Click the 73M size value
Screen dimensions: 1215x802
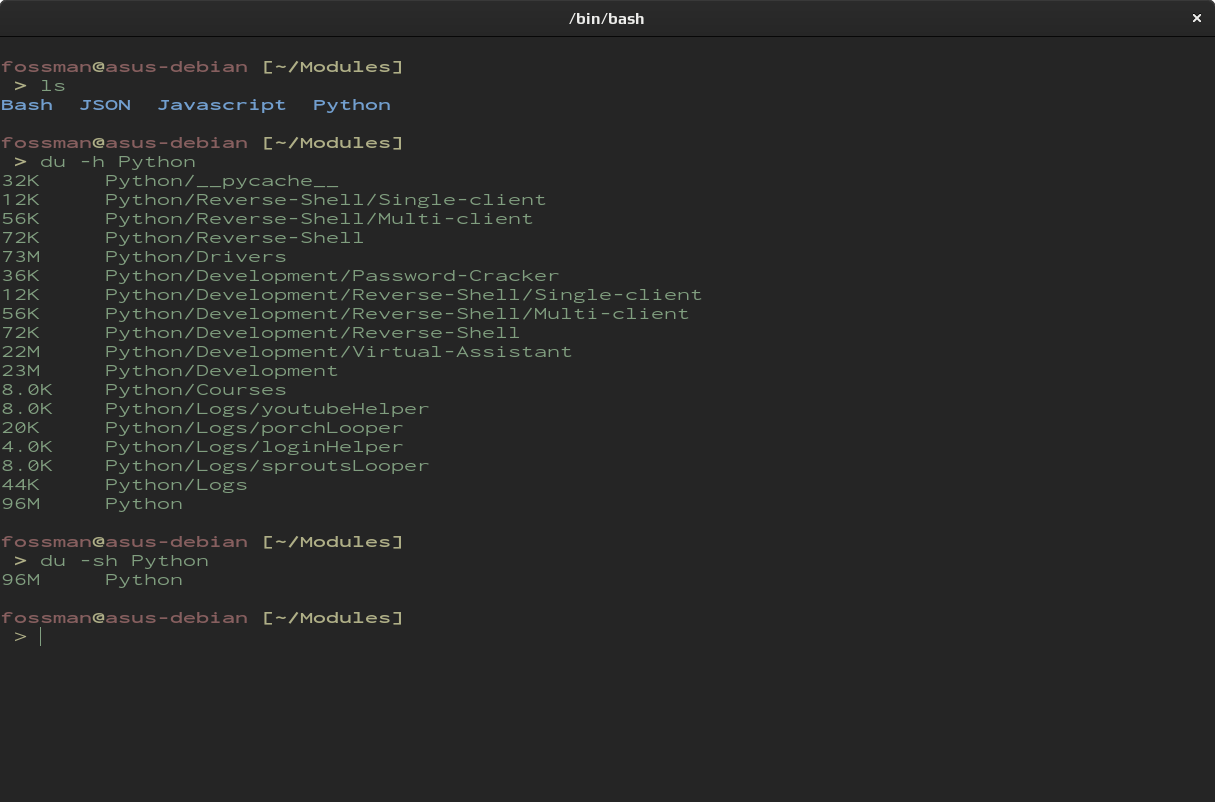tap(21, 257)
